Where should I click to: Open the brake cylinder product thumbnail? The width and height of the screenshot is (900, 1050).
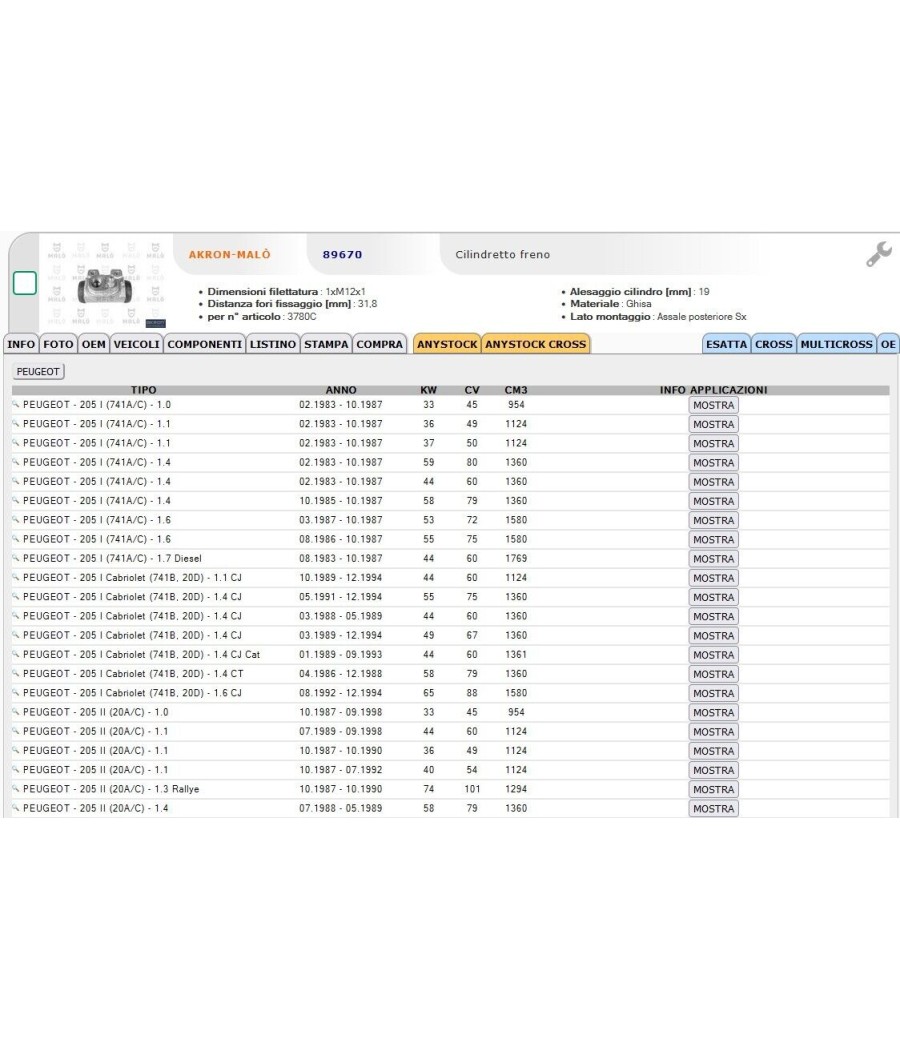tap(105, 284)
